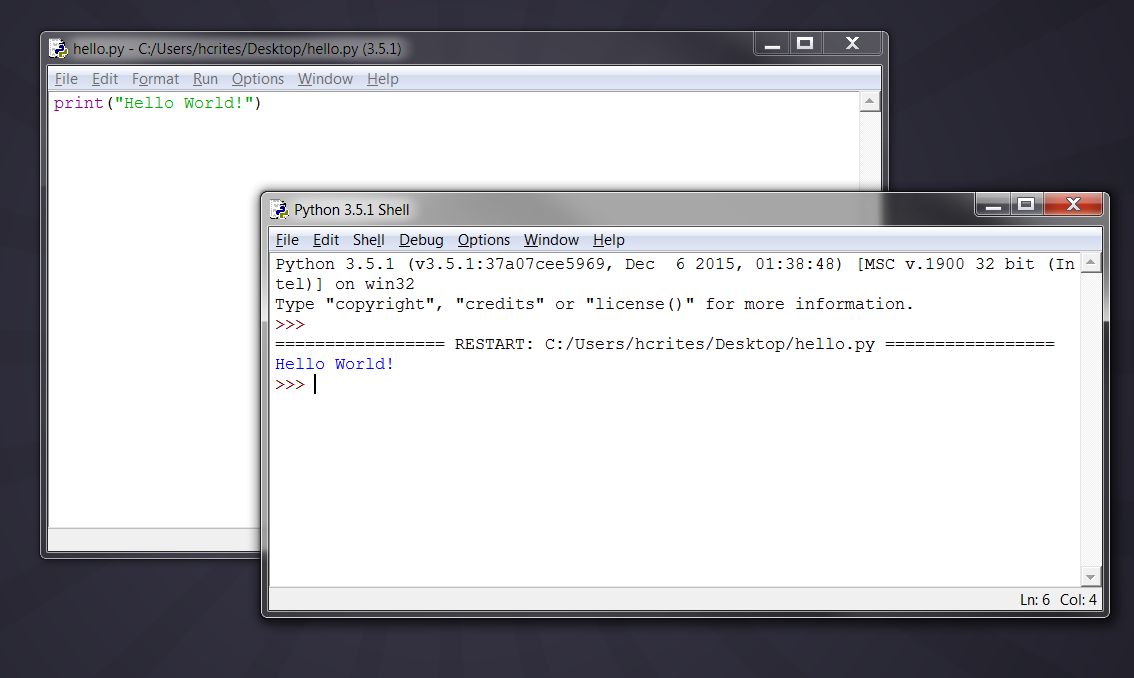Image resolution: width=1134 pixels, height=678 pixels.
Task: Open the Window menu in the Python Shell
Action: click(x=551, y=240)
